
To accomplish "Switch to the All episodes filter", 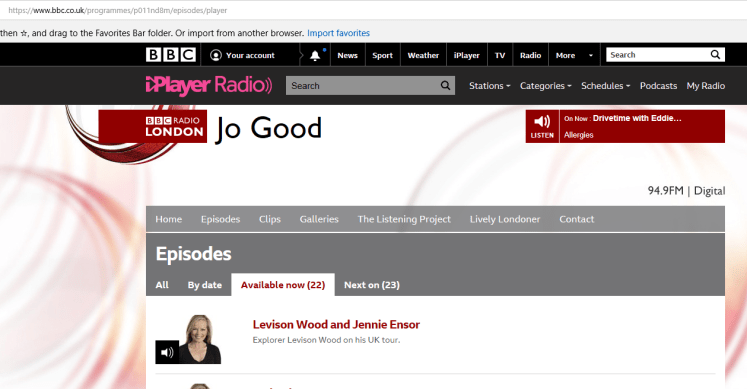I will (162, 285).
